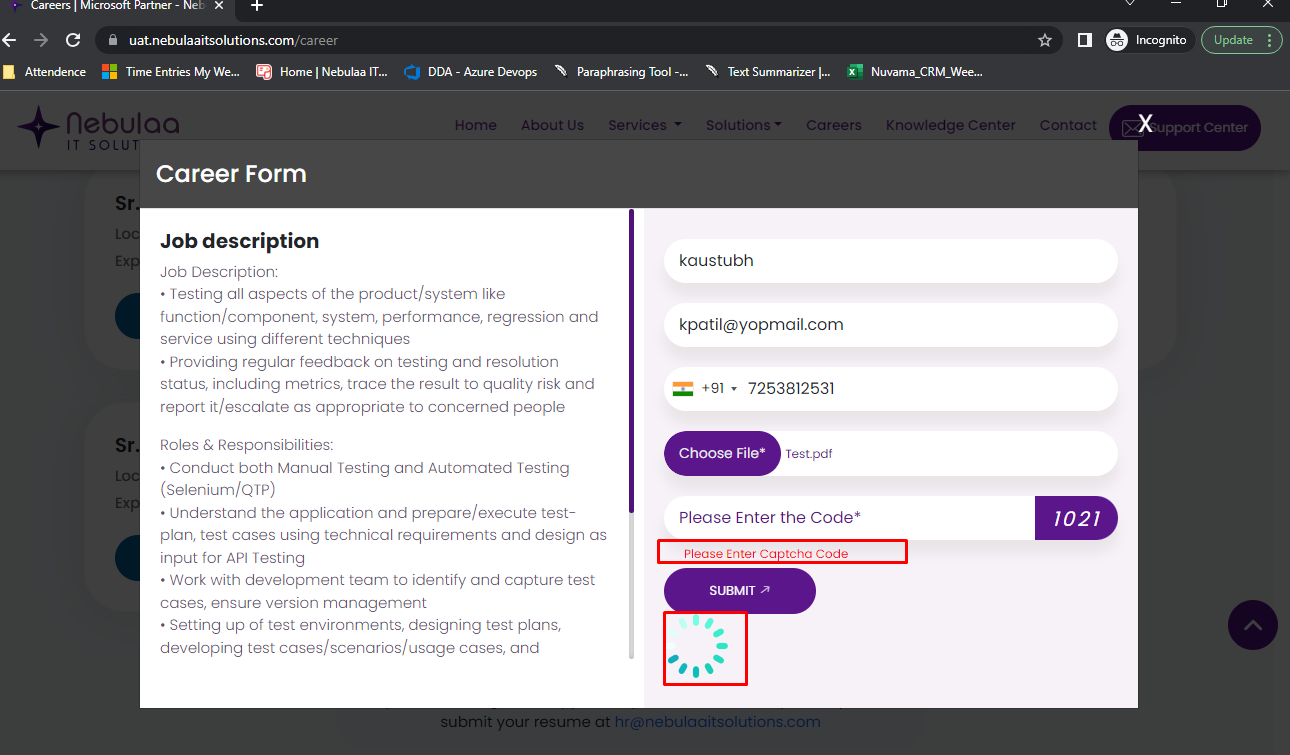The image size is (1290, 755).
Task: Bookmark this page with the star icon
Action: (x=1045, y=40)
